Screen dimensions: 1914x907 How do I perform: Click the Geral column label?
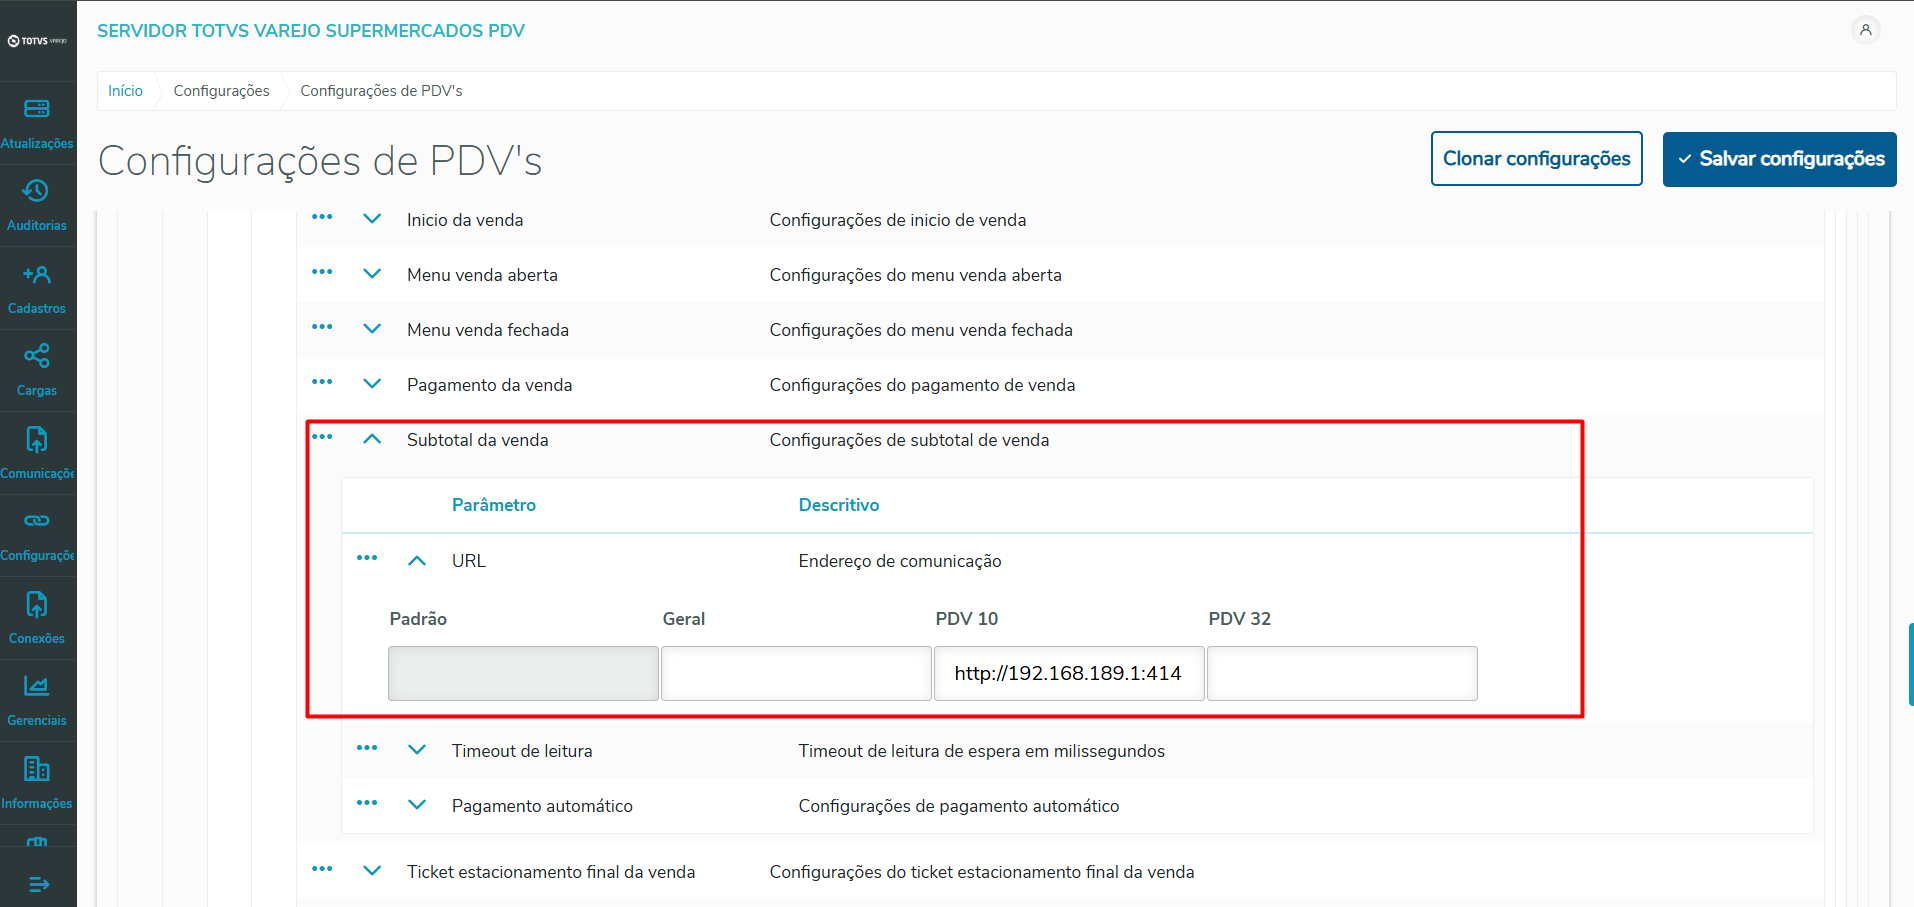tap(684, 619)
